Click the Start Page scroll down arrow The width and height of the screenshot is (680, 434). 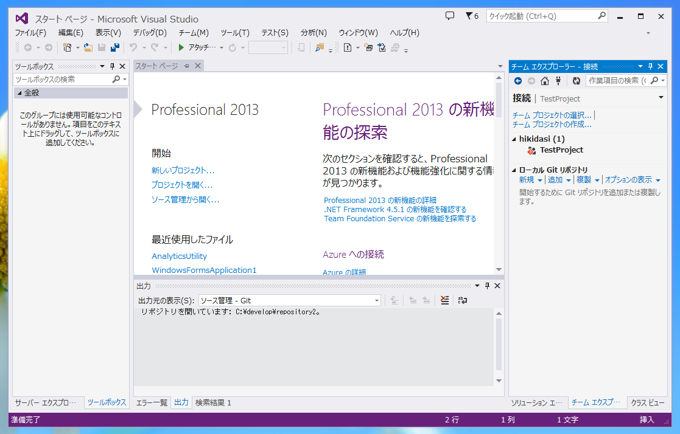(499, 269)
